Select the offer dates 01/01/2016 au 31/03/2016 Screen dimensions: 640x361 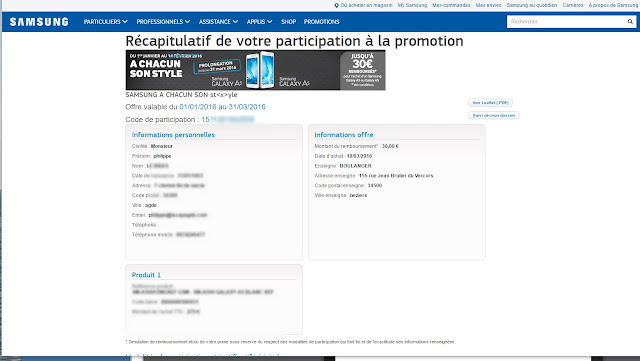(222, 107)
